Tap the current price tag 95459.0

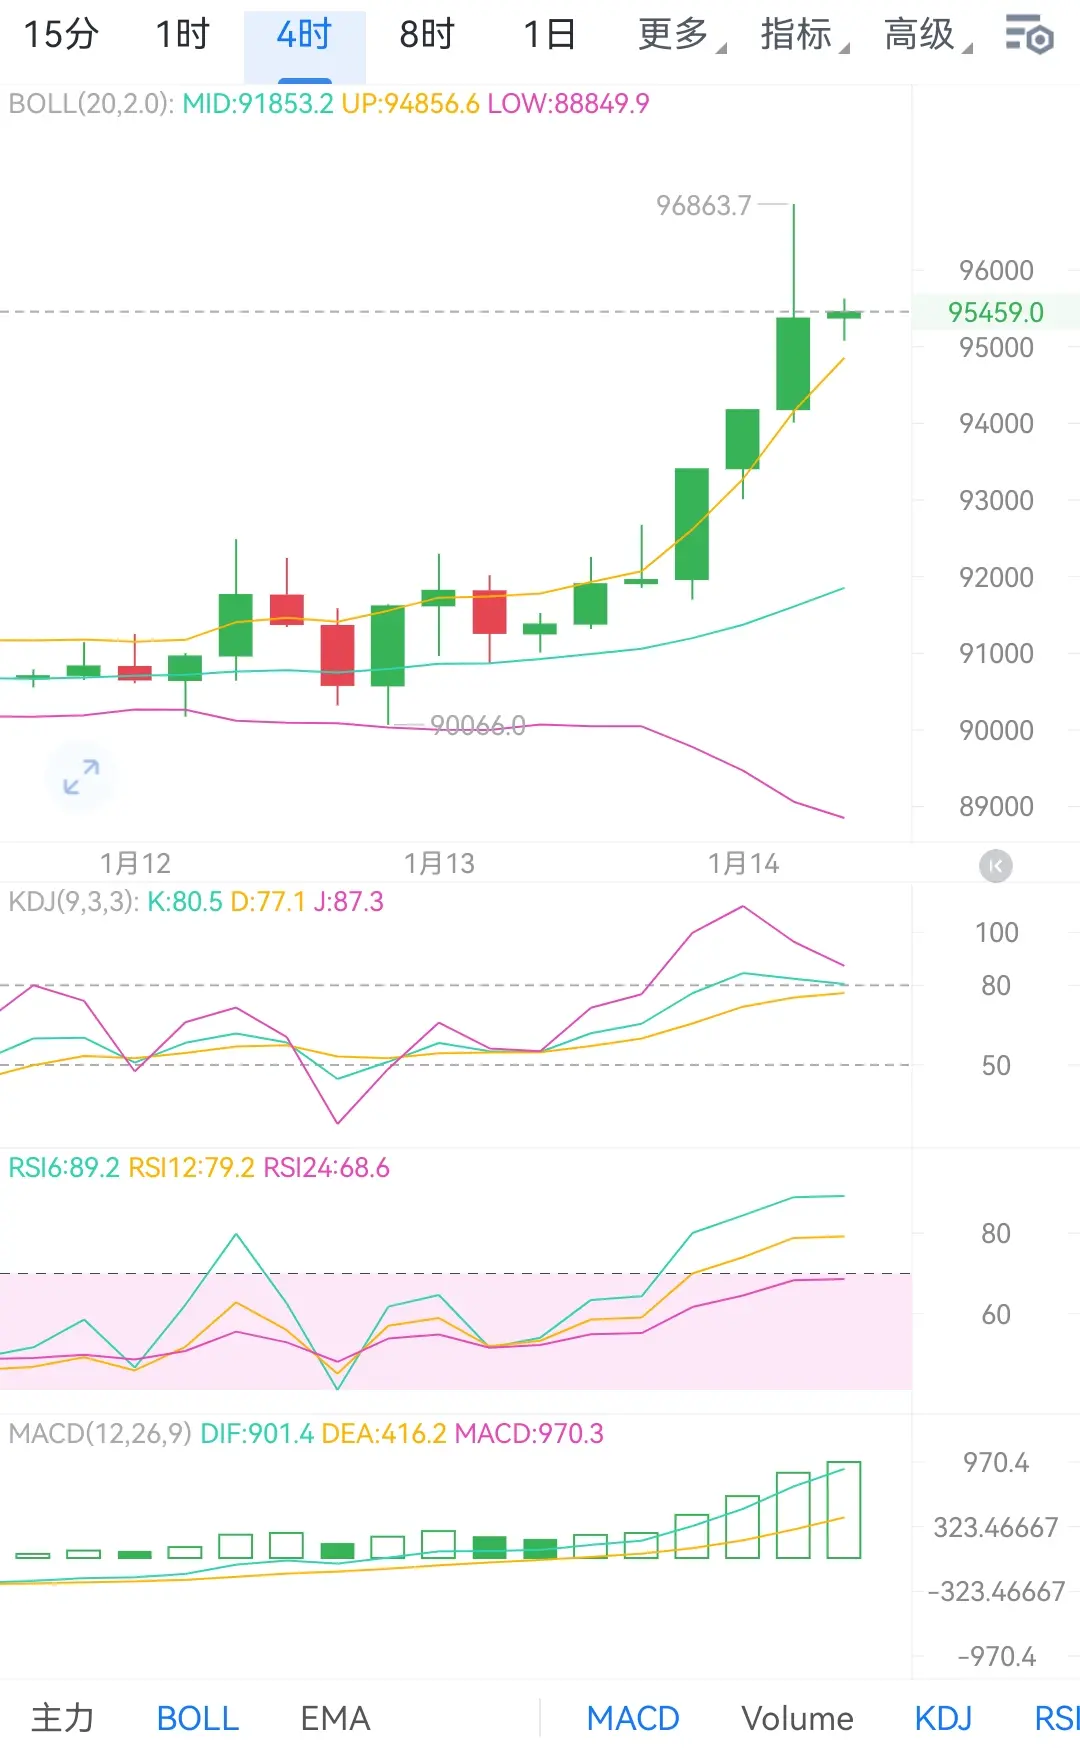click(996, 312)
